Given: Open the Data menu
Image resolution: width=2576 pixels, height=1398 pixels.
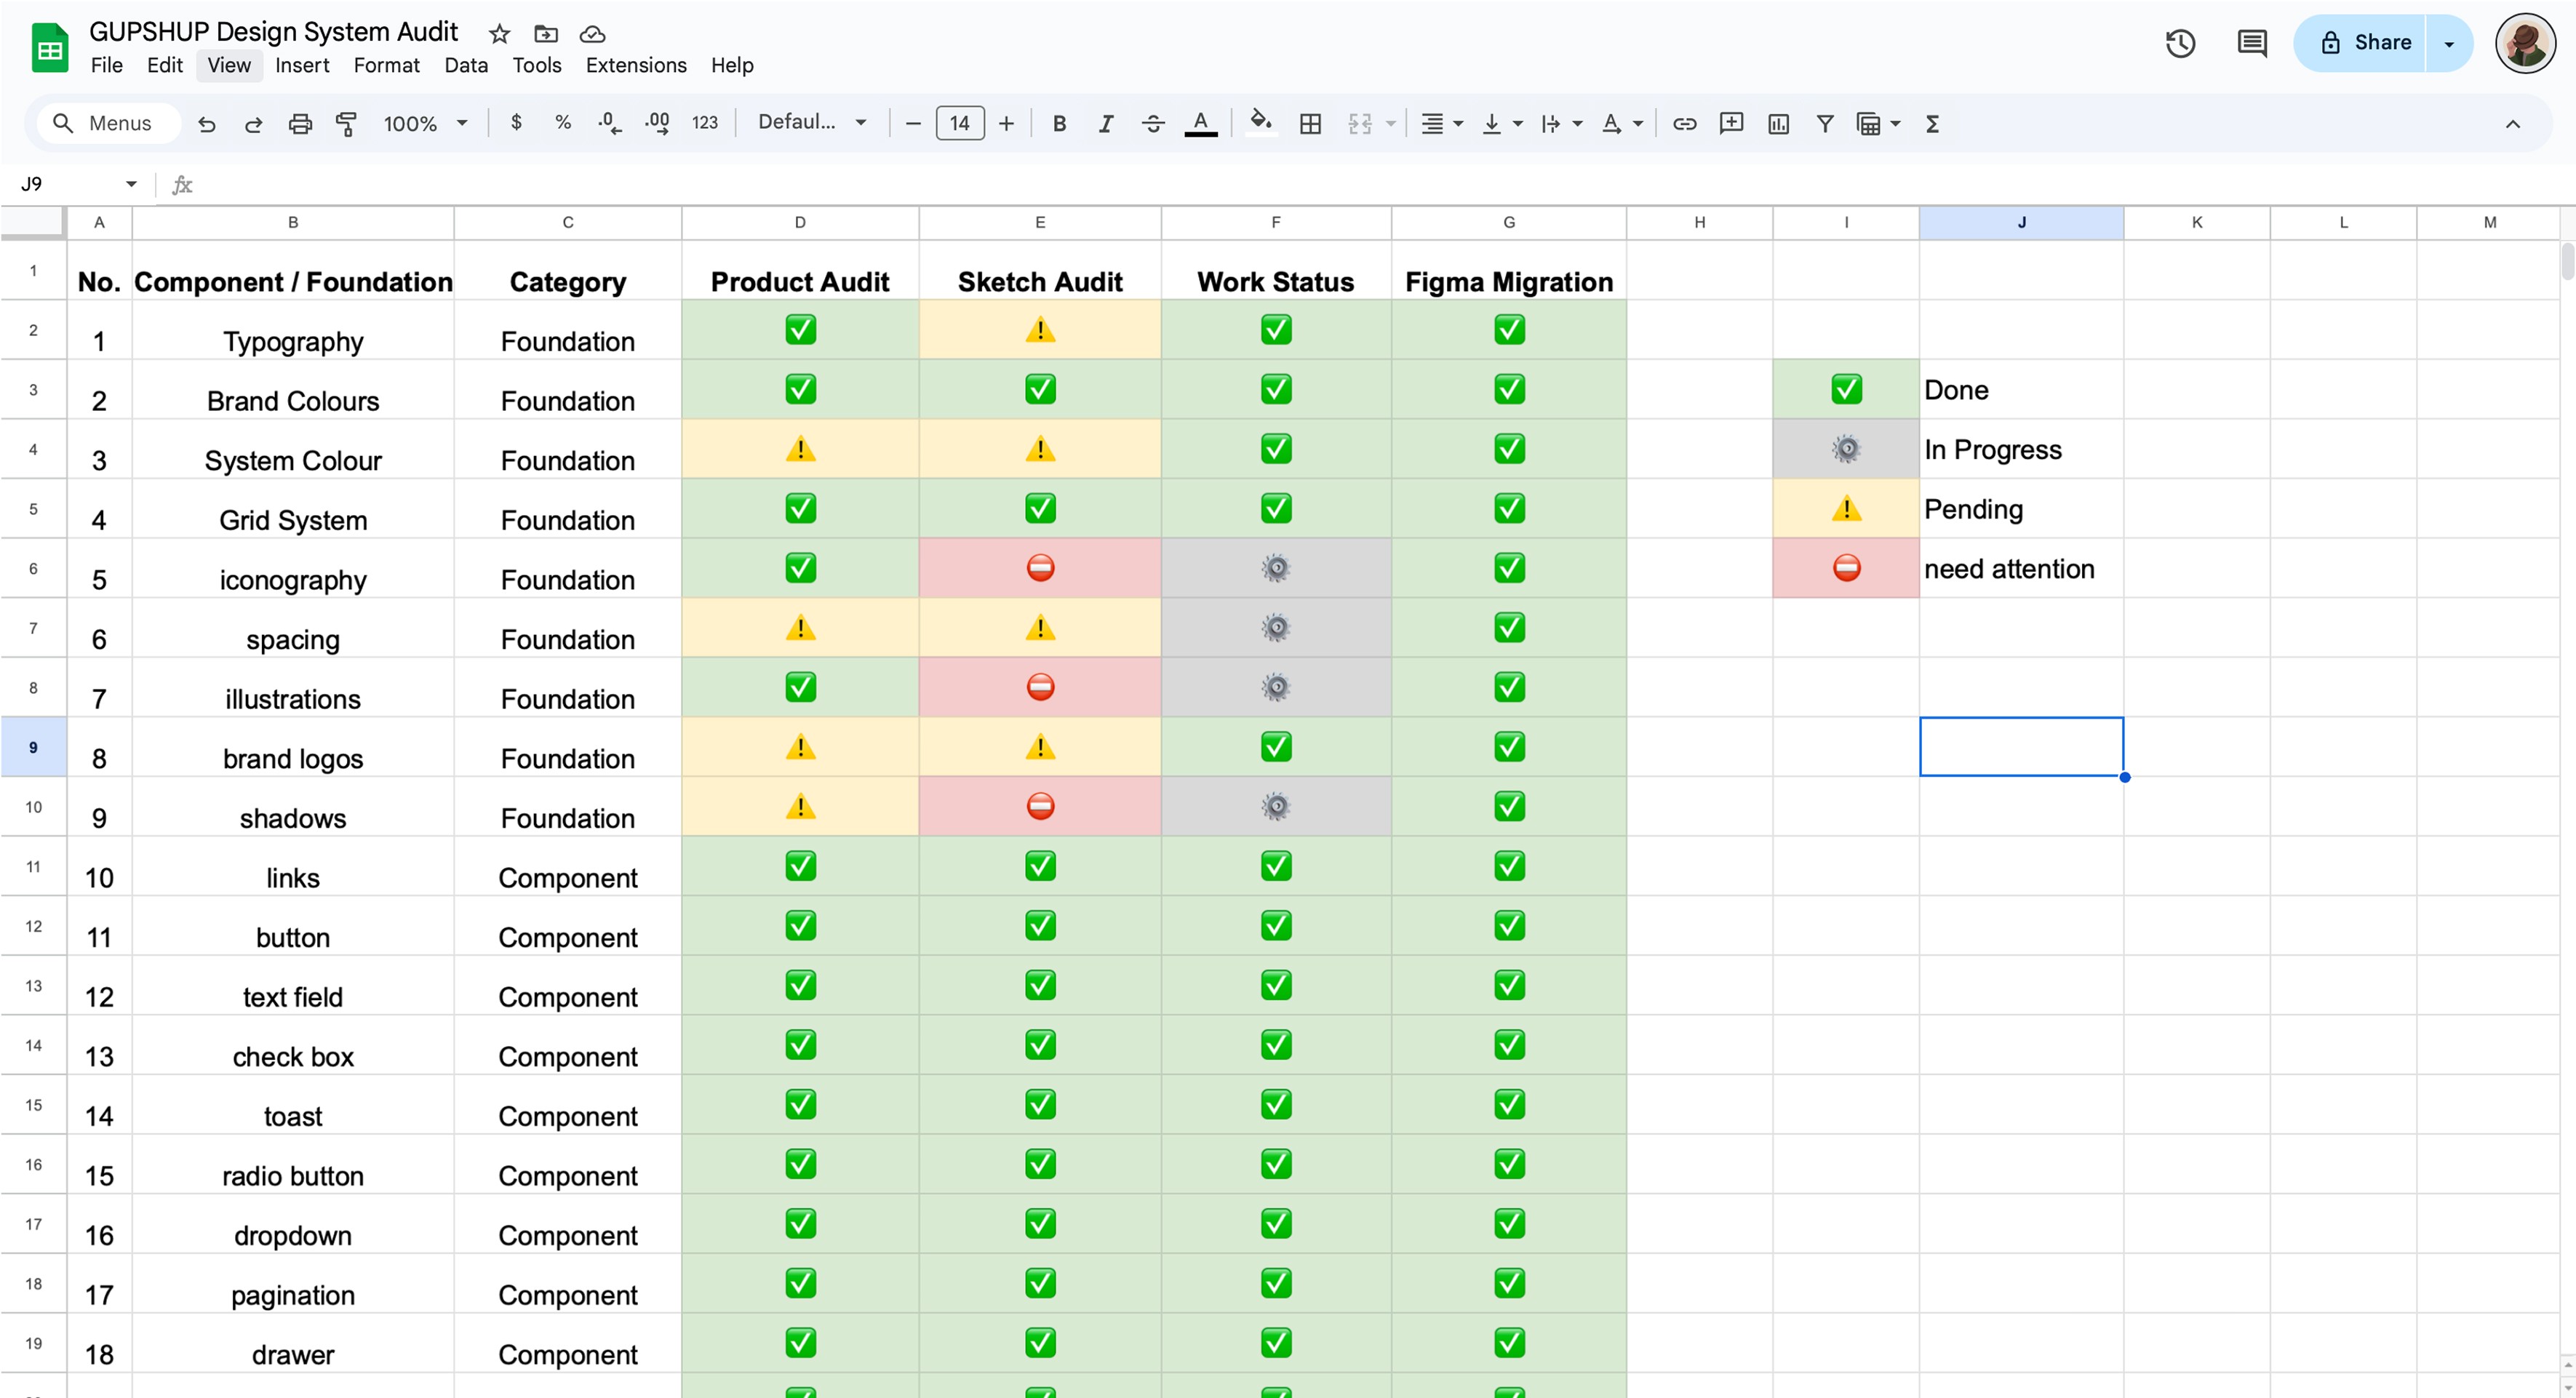Looking at the screenshot, I should (x=466, y=65).
